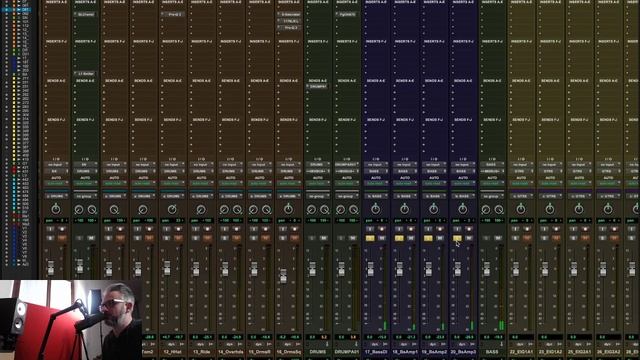Image resolution: width=640 pixels, height=360 pixels.
Task: Open the automation mode selector on the 13_Ride track
Action: 201,184
